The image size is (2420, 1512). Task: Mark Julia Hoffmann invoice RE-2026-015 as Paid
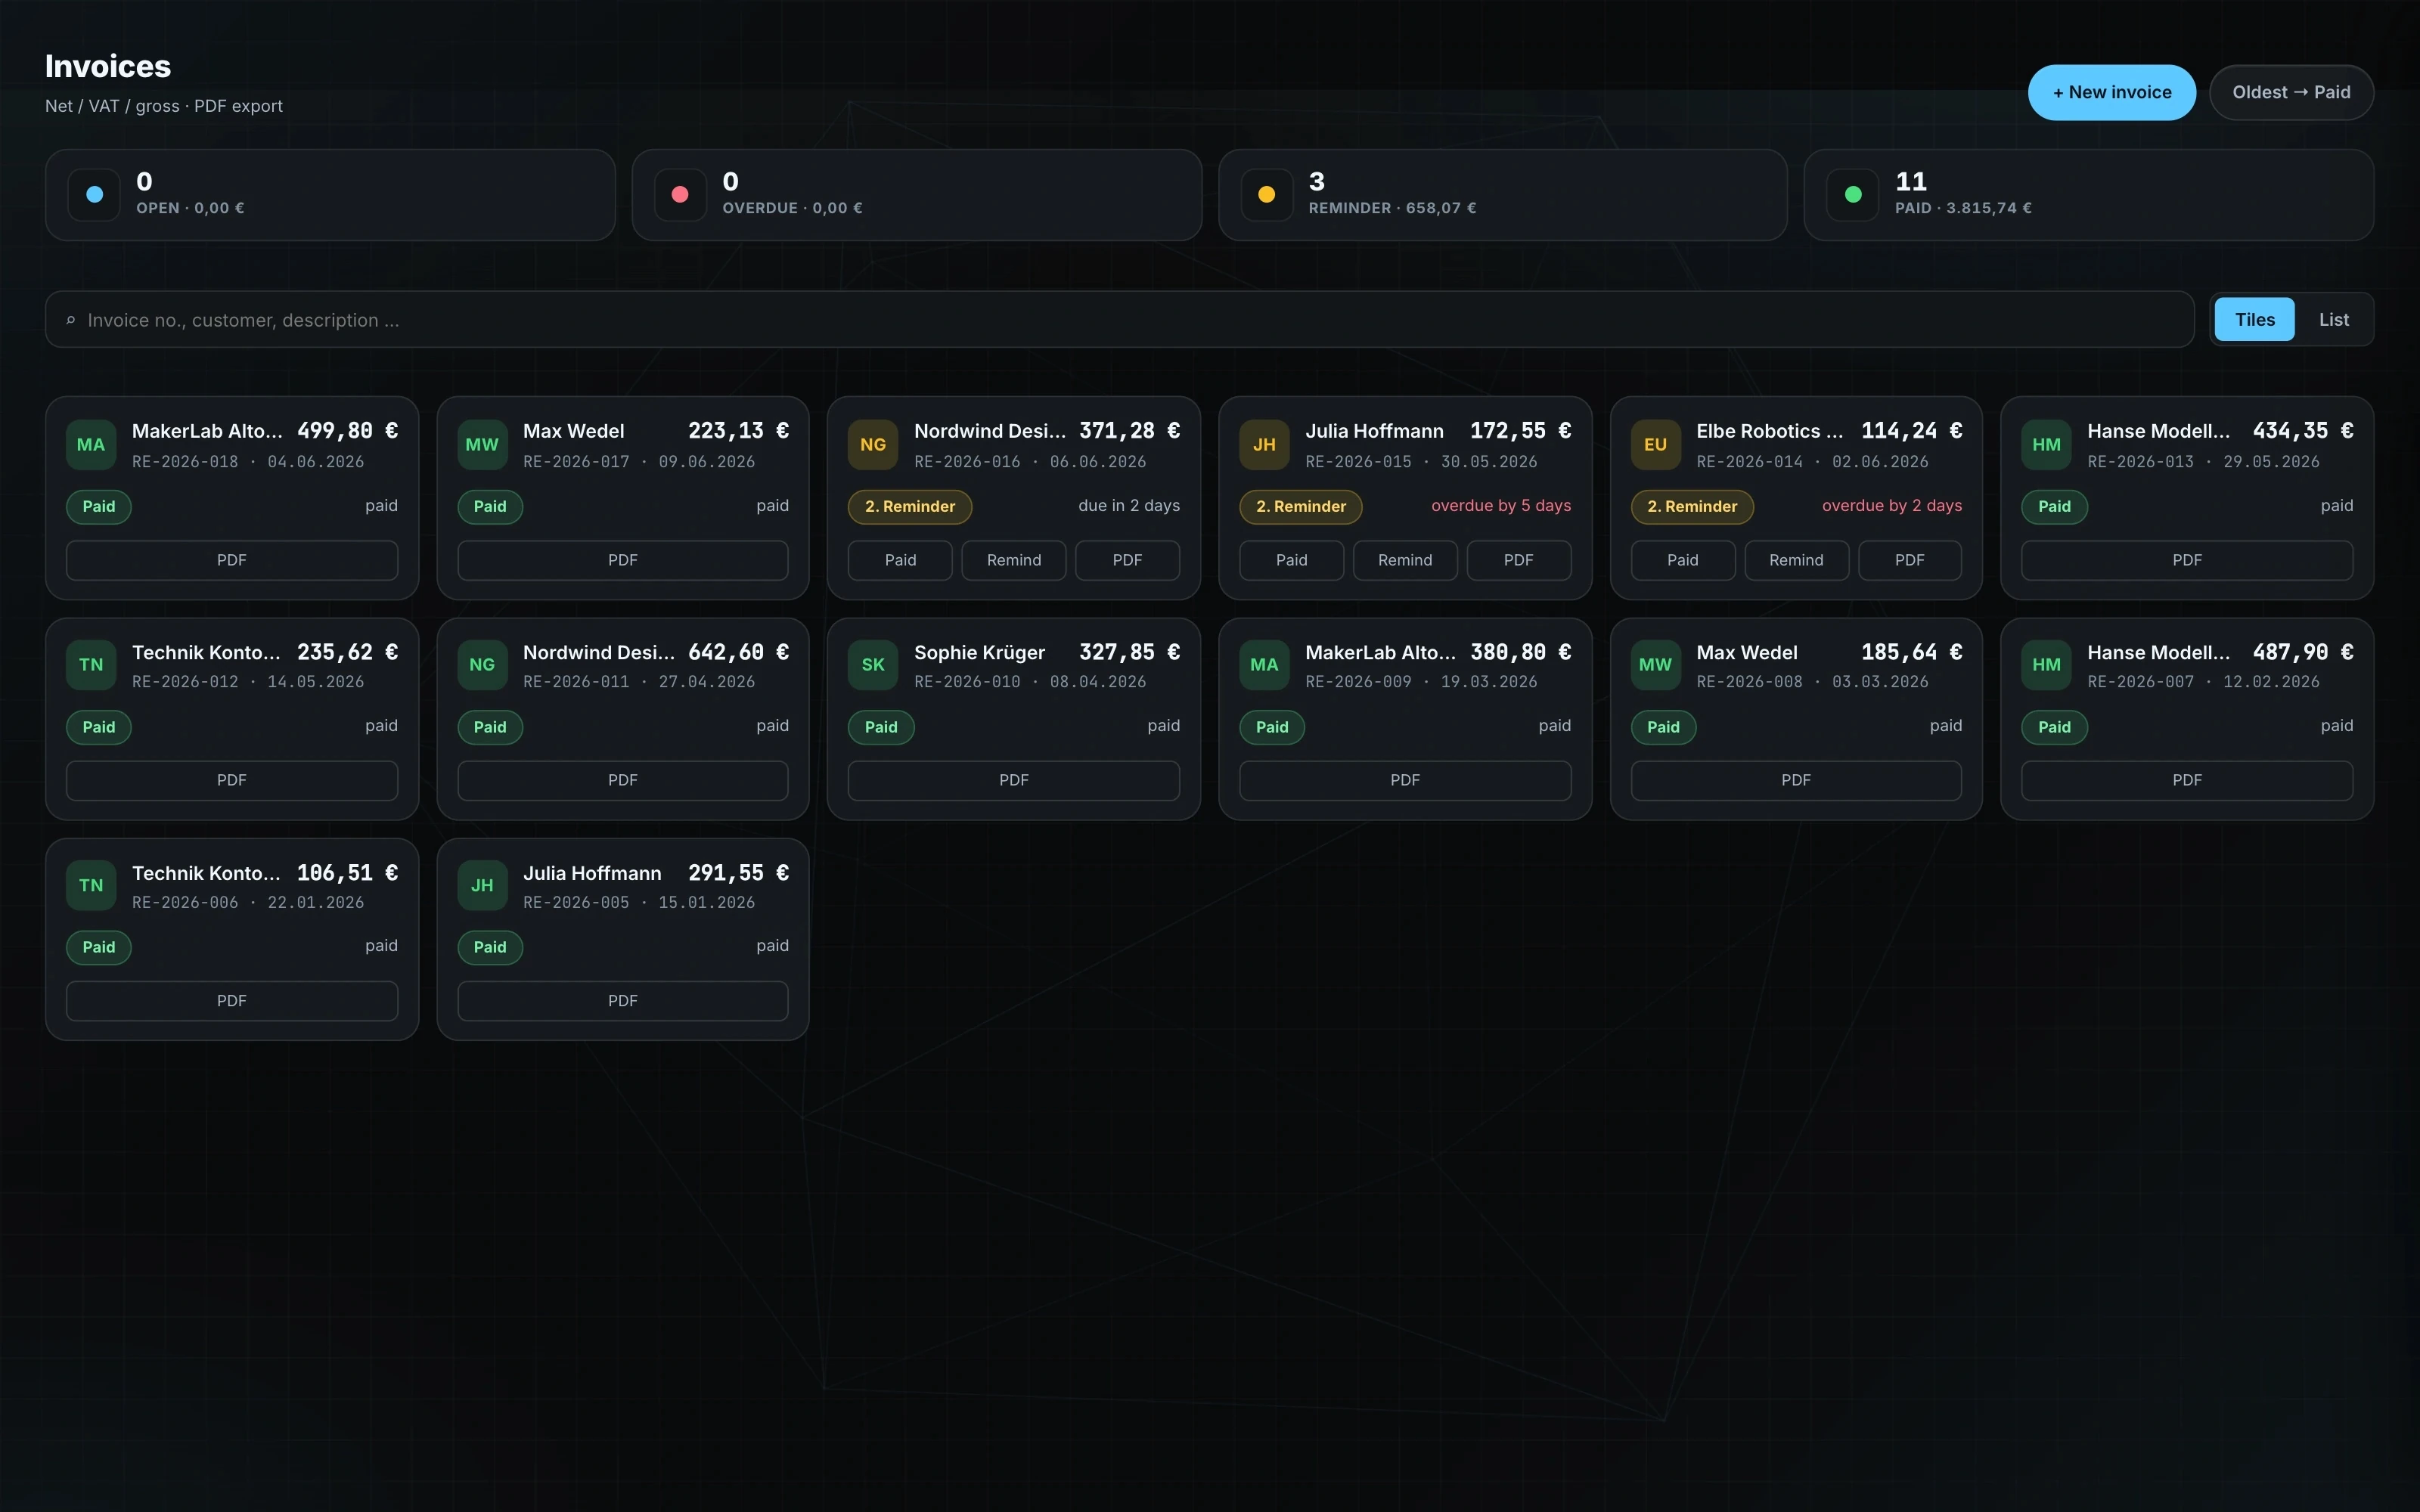[x=1291, y=560]
